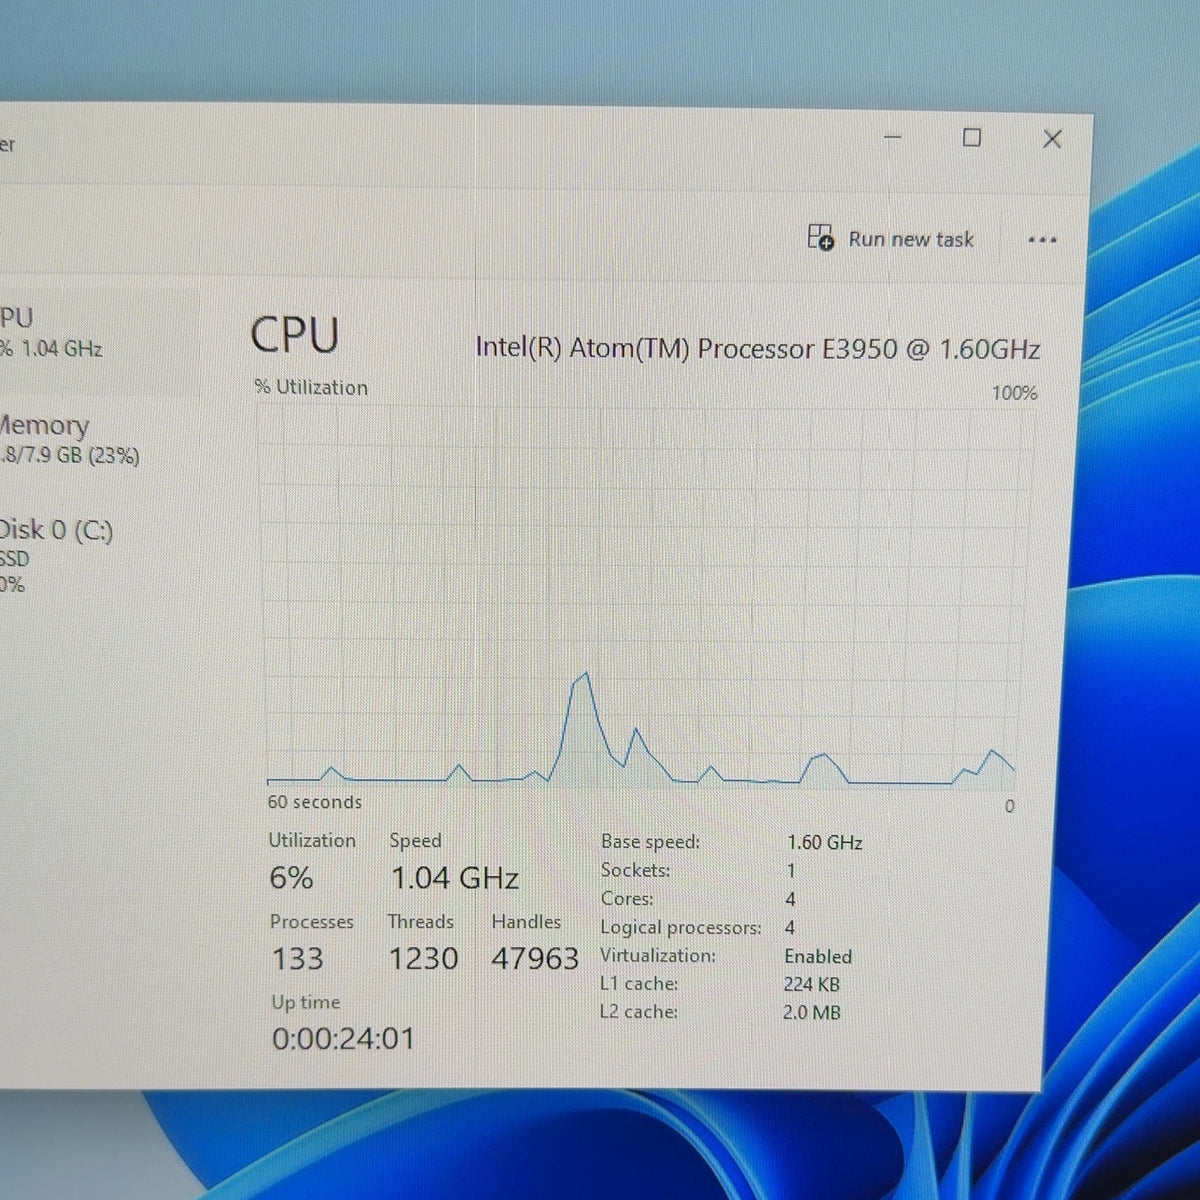Click the 1.04 GHz speed value

pos(454,879)
